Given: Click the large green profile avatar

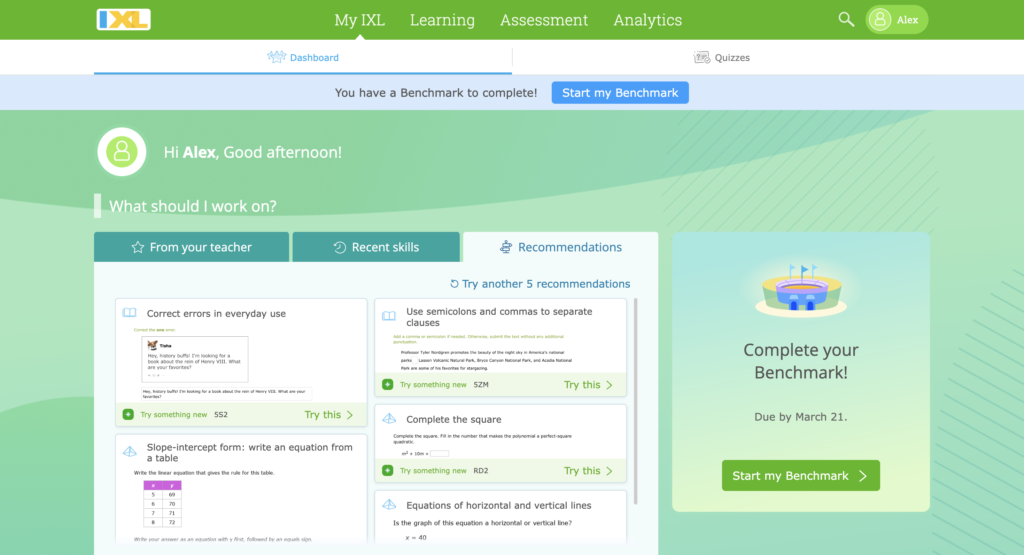Looking at the screenshot, I should pyautogui.click(x=121, y=151).
